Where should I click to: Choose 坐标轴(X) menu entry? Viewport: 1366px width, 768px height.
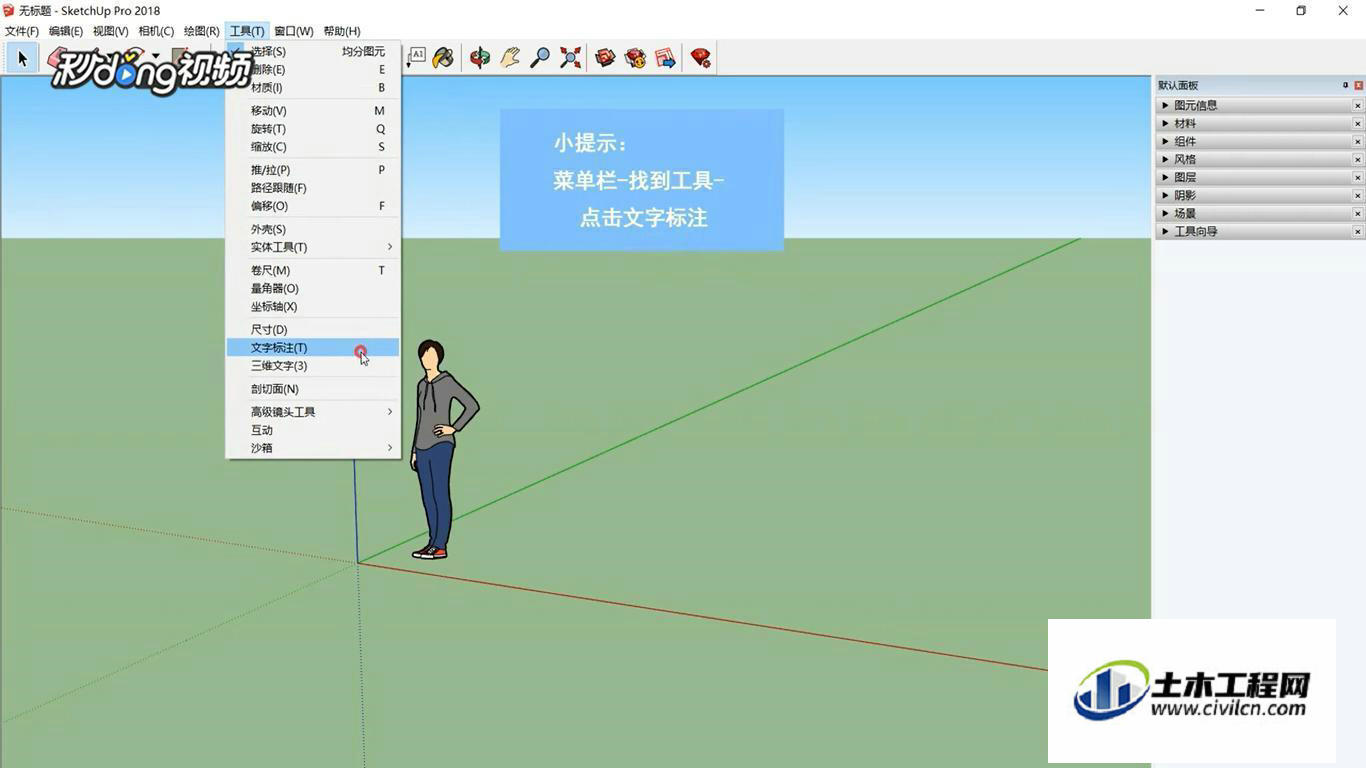[x=313, y=307]
